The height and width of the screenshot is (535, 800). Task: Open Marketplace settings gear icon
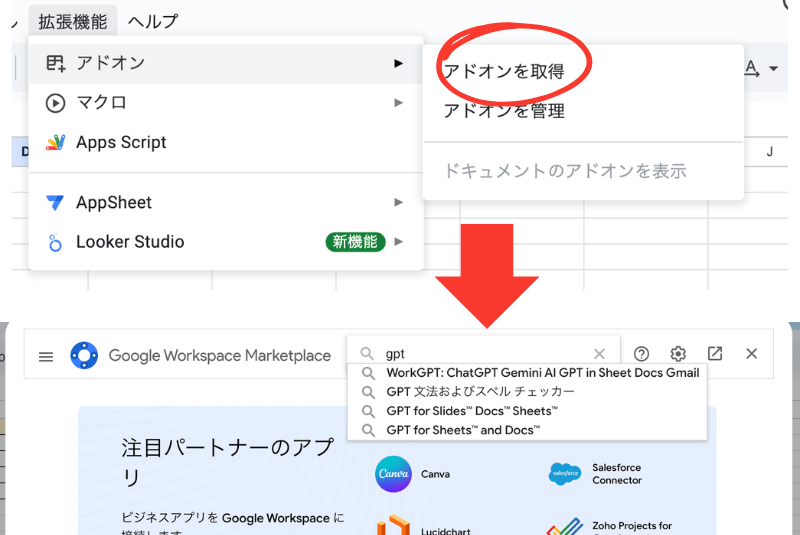[x=678, y=353]
